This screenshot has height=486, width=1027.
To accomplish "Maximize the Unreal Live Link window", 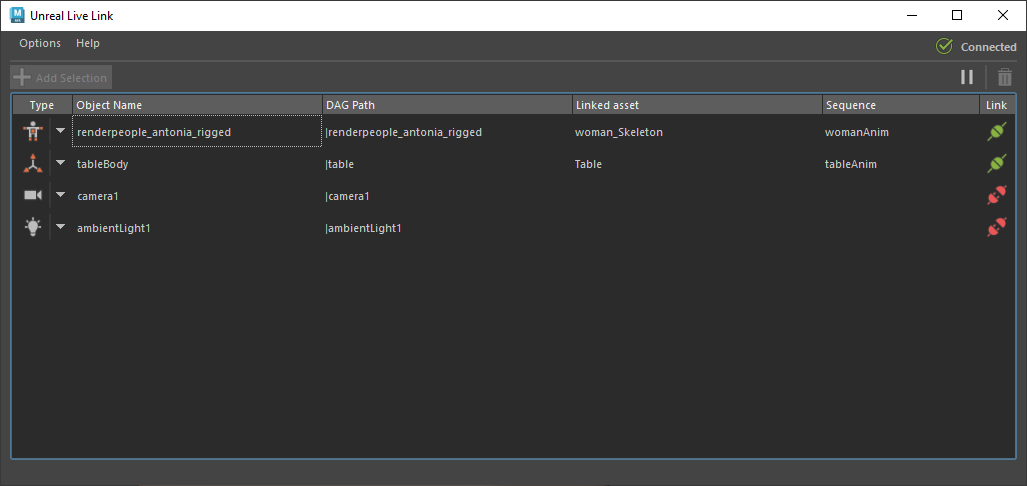I will pos(957,15).
